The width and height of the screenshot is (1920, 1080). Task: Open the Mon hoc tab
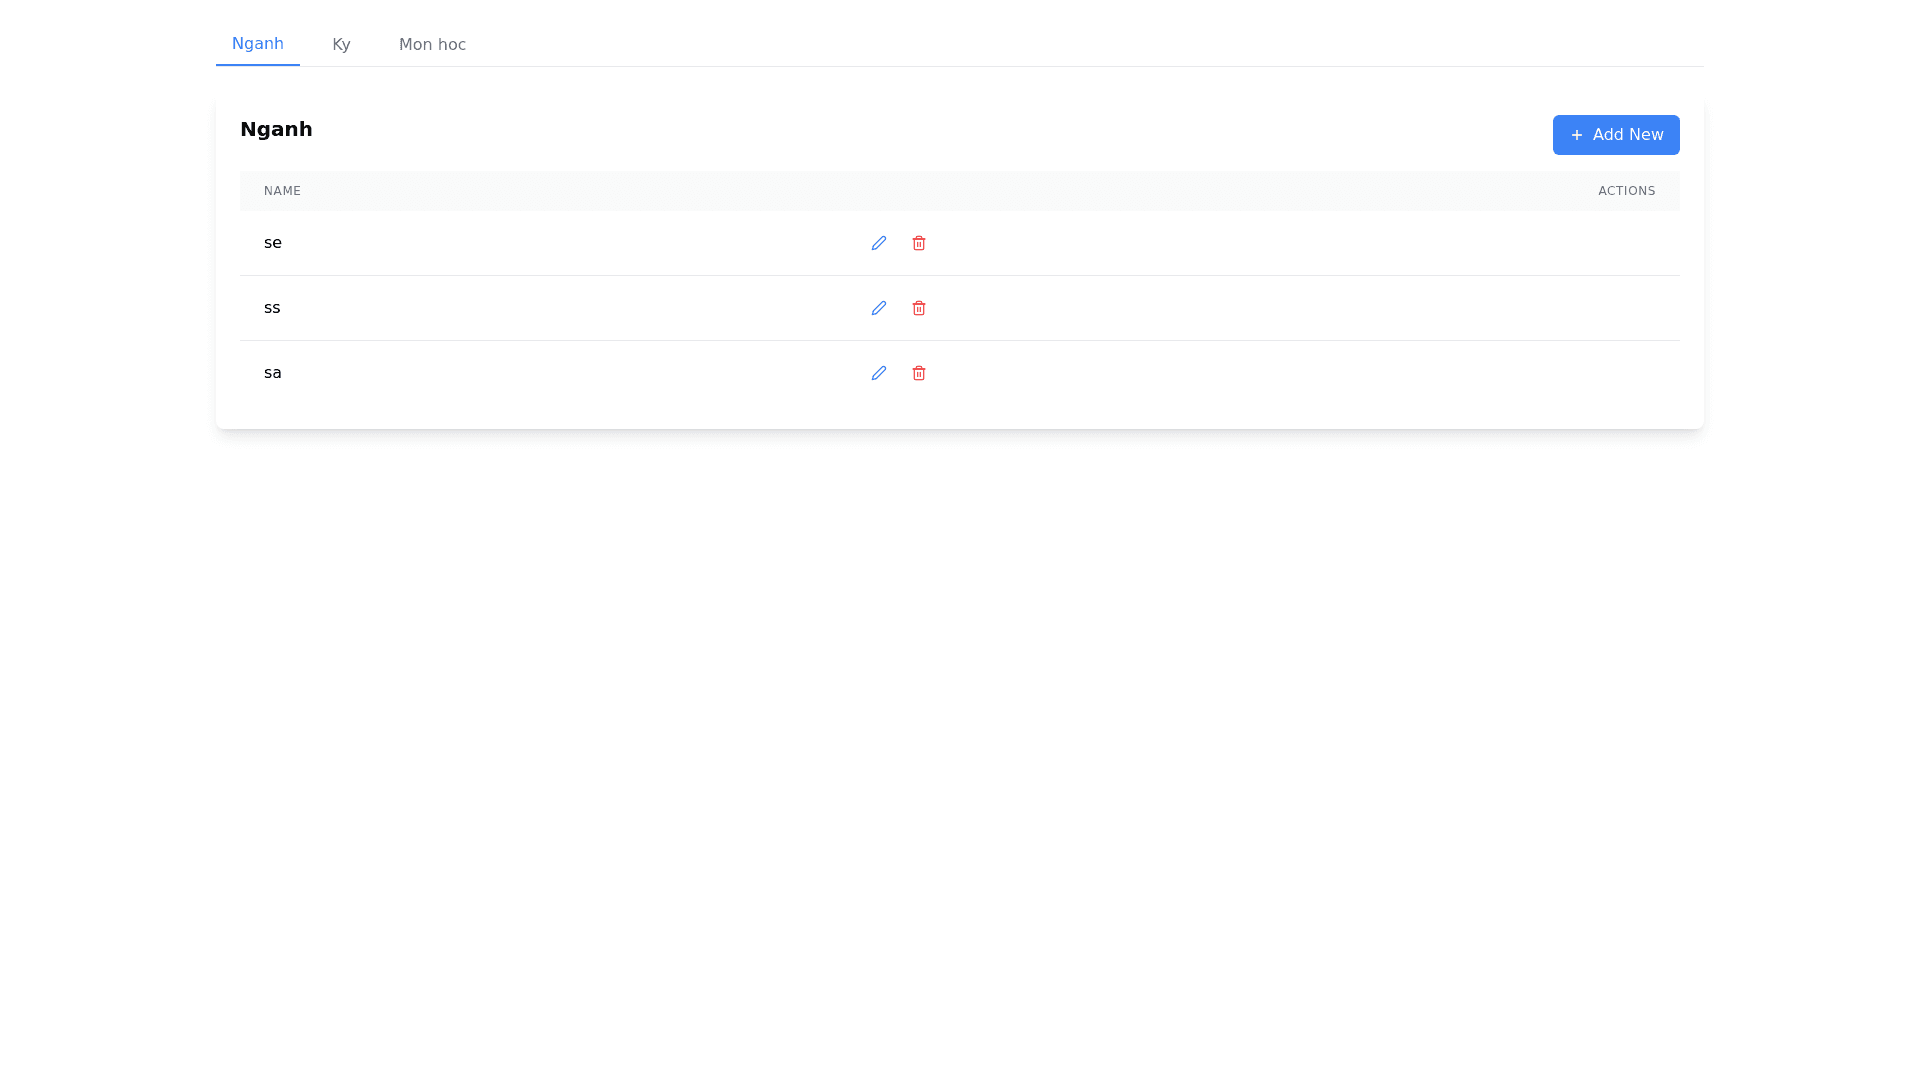[x=432, y=45]
